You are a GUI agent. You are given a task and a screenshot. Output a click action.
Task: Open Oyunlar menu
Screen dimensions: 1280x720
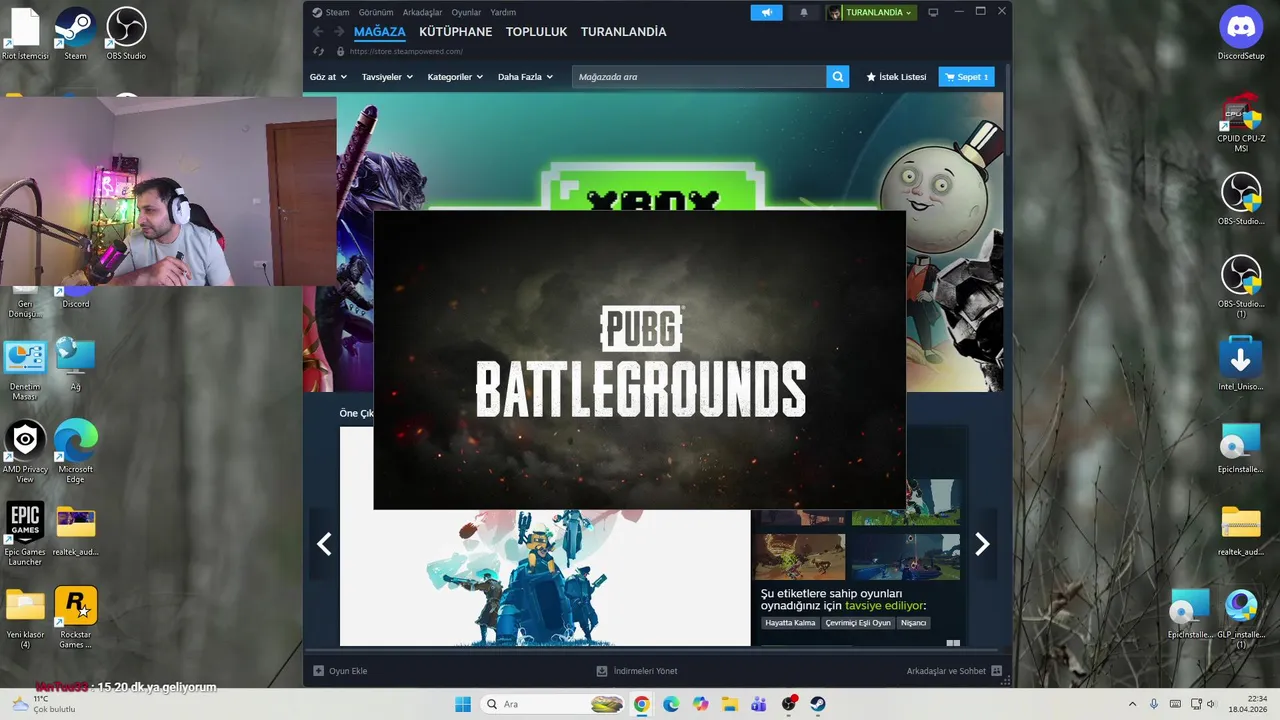(466, 12)
